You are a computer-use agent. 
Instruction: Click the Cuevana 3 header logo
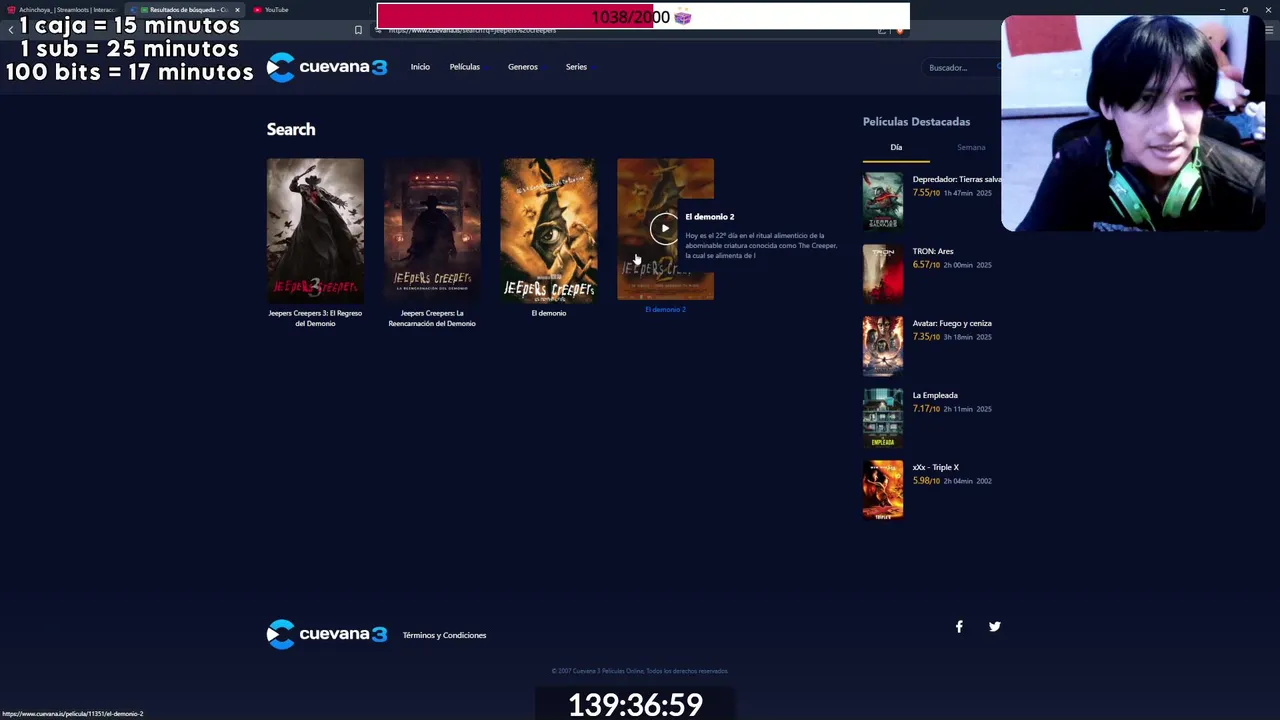[x=327, y=67]
